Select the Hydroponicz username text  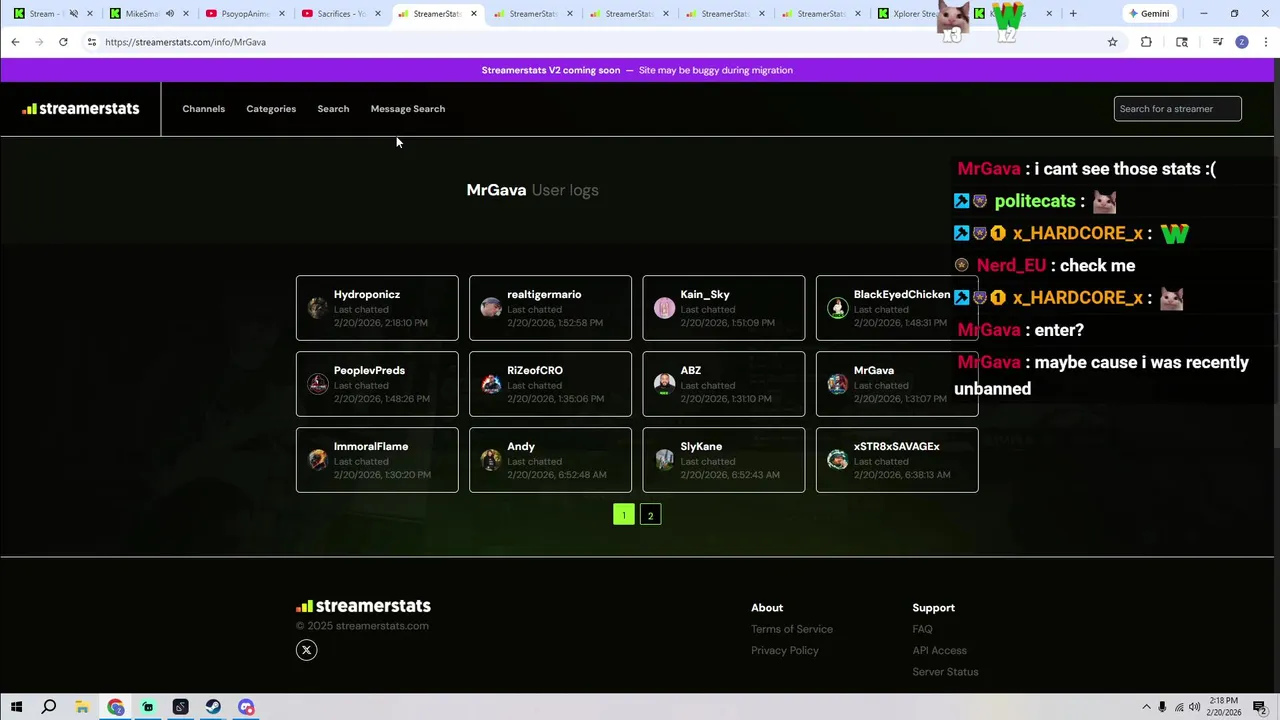[x=367, y=294]
